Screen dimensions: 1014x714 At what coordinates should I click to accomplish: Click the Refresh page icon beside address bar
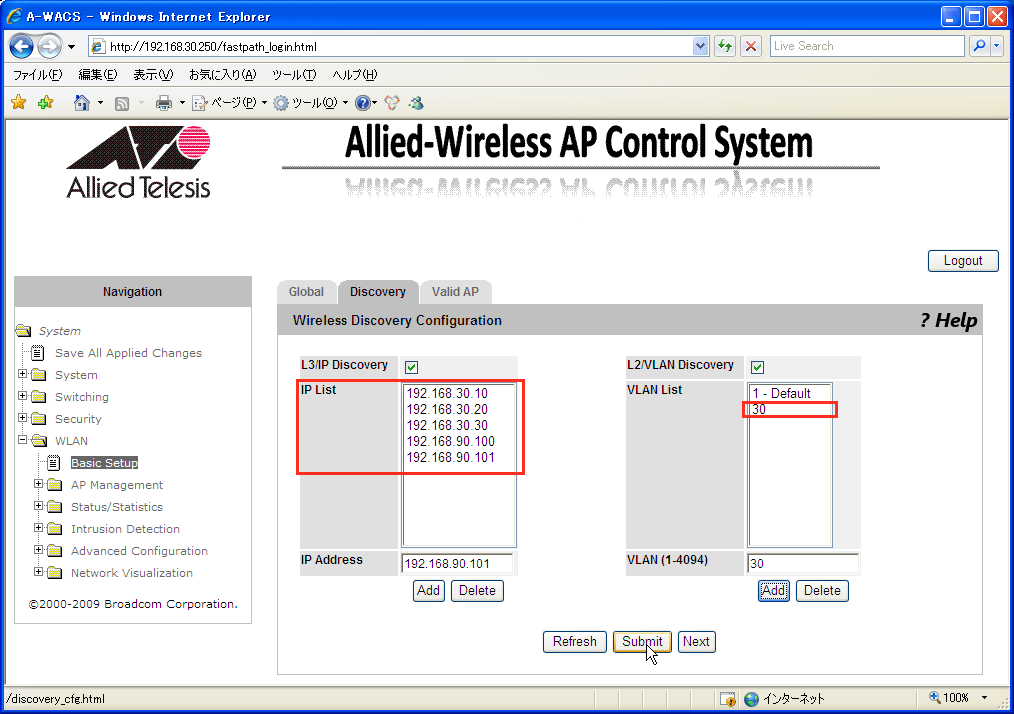point(725,46)
